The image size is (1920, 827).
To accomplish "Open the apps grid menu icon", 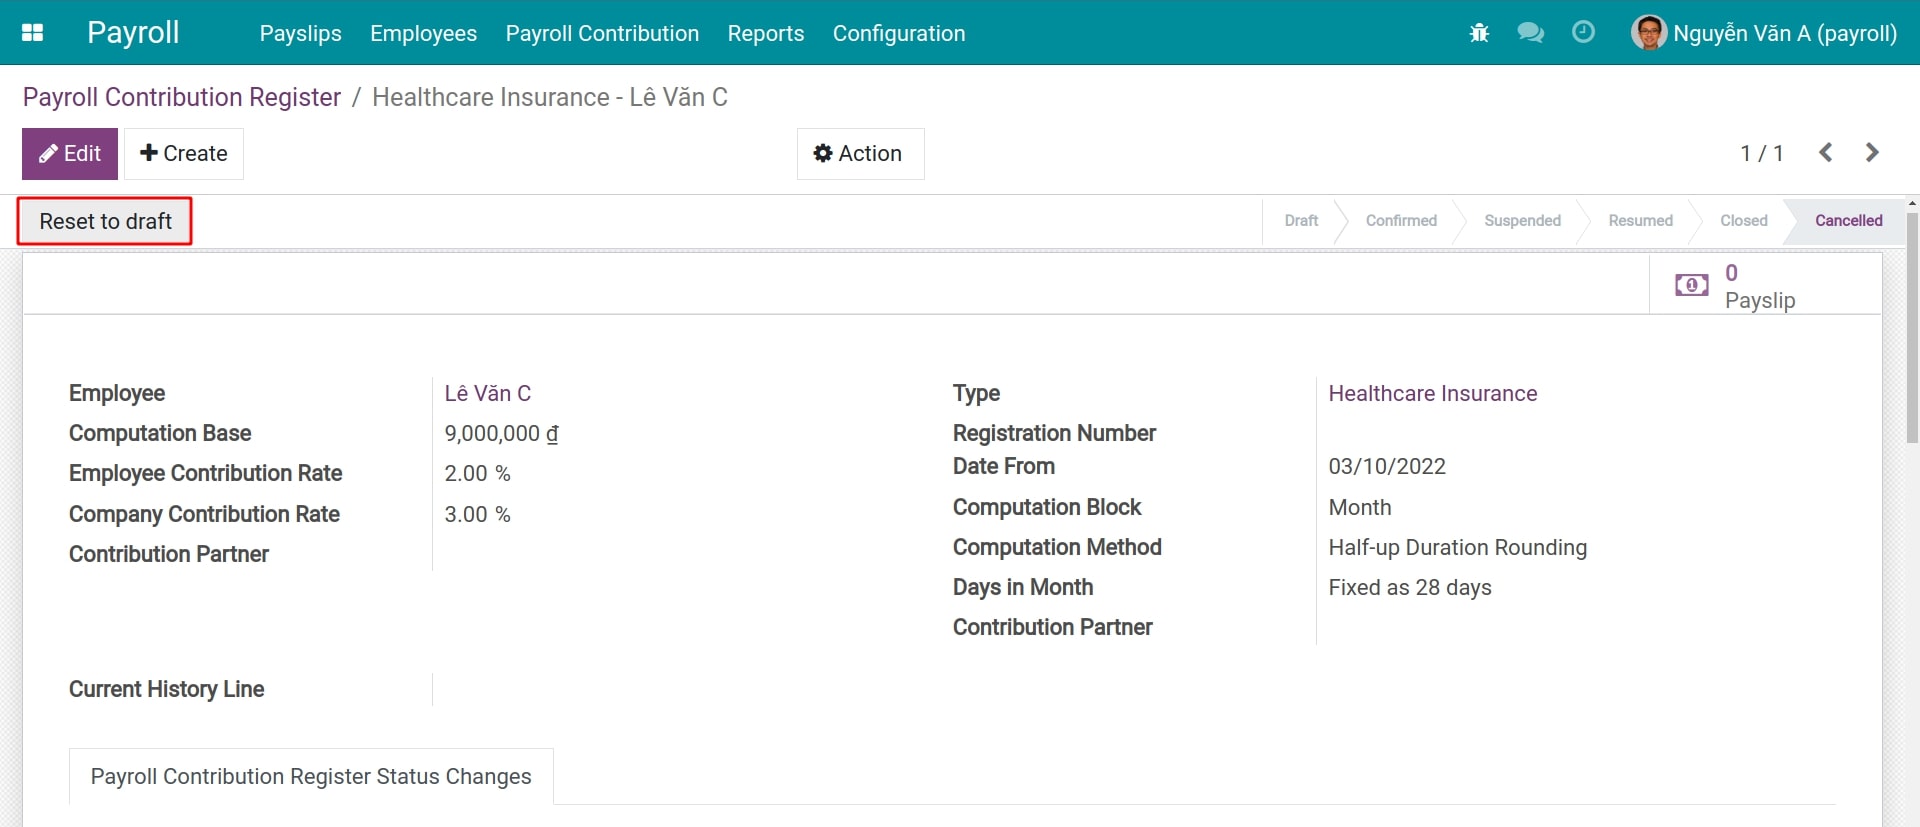I will (32, 33).
